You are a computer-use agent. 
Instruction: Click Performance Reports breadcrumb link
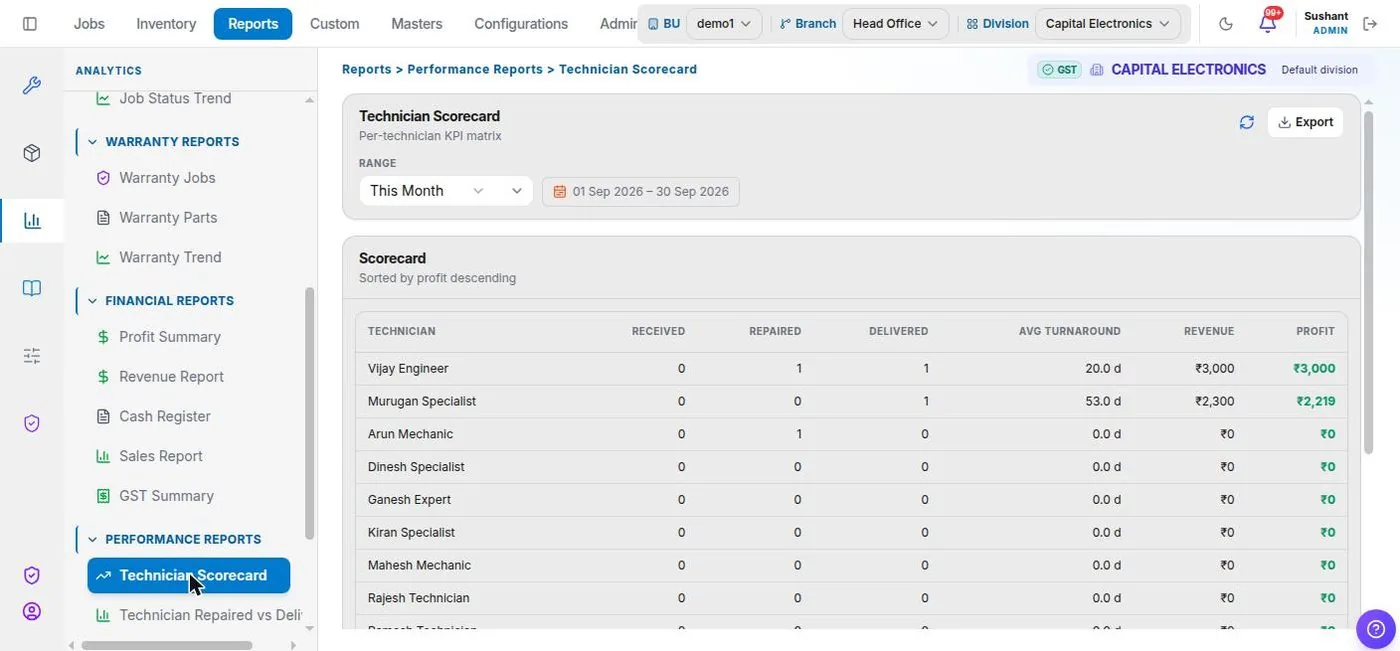pyautogui.click(x=475, y=70)
